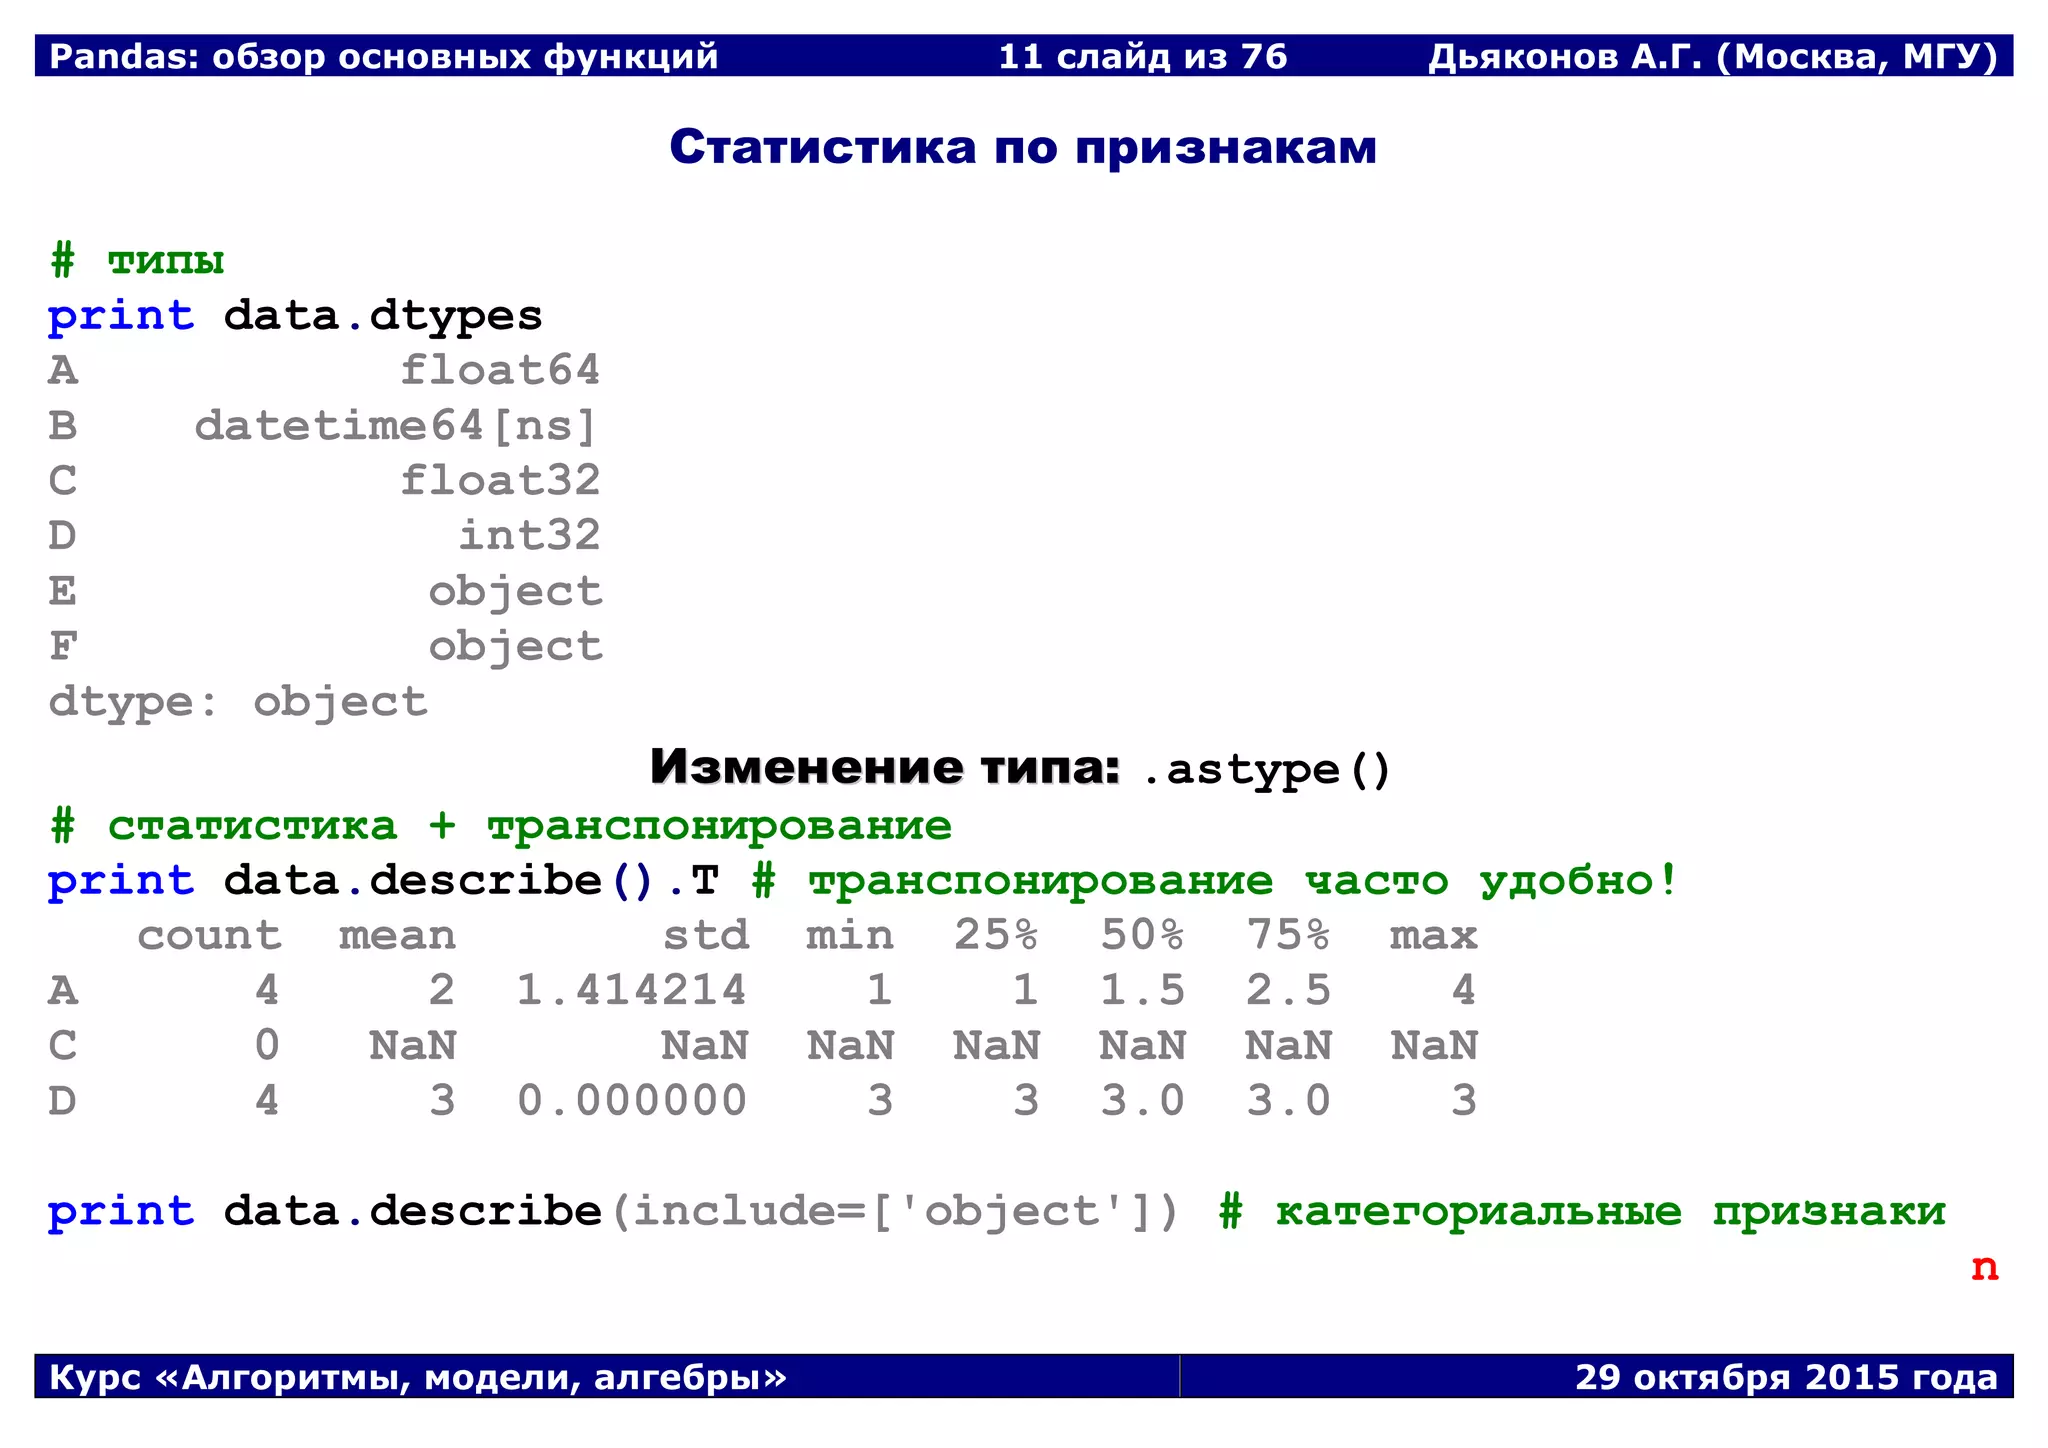Click the 'min' column header
Image resolution: width=2048 pixels, height=1448 pixels.
850,936
